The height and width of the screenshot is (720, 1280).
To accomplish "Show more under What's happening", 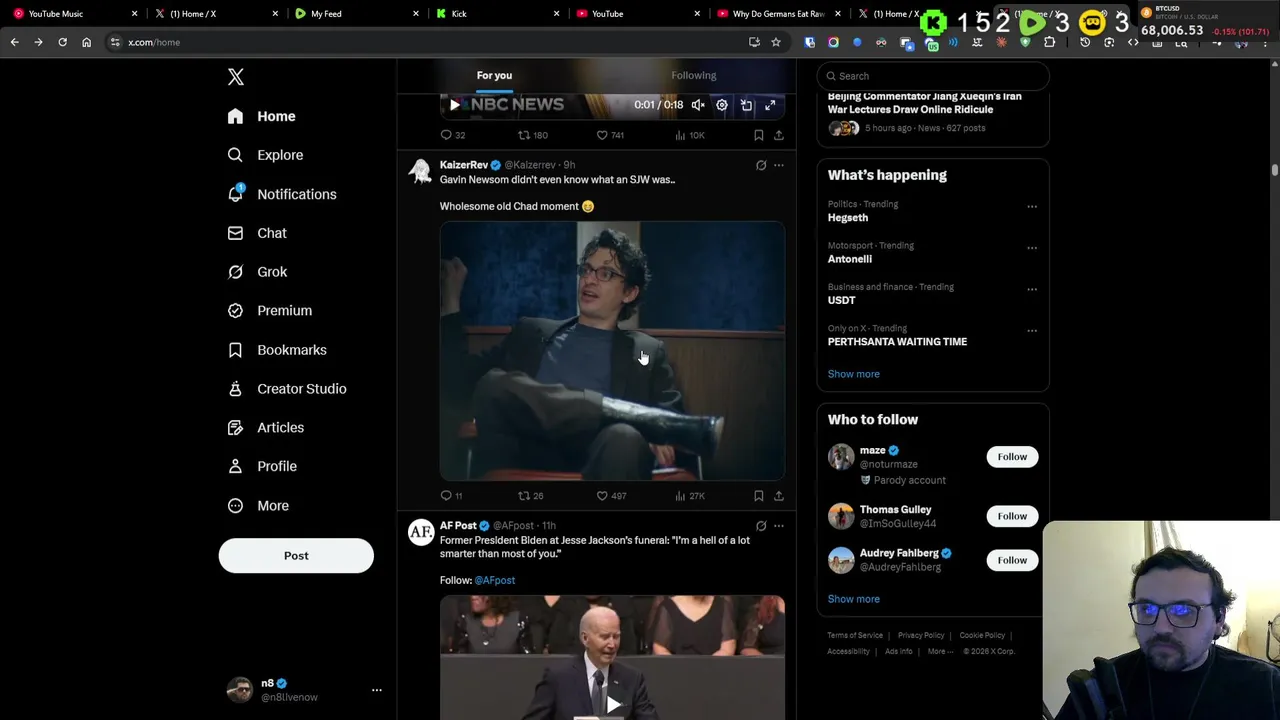I will point(853,374).
